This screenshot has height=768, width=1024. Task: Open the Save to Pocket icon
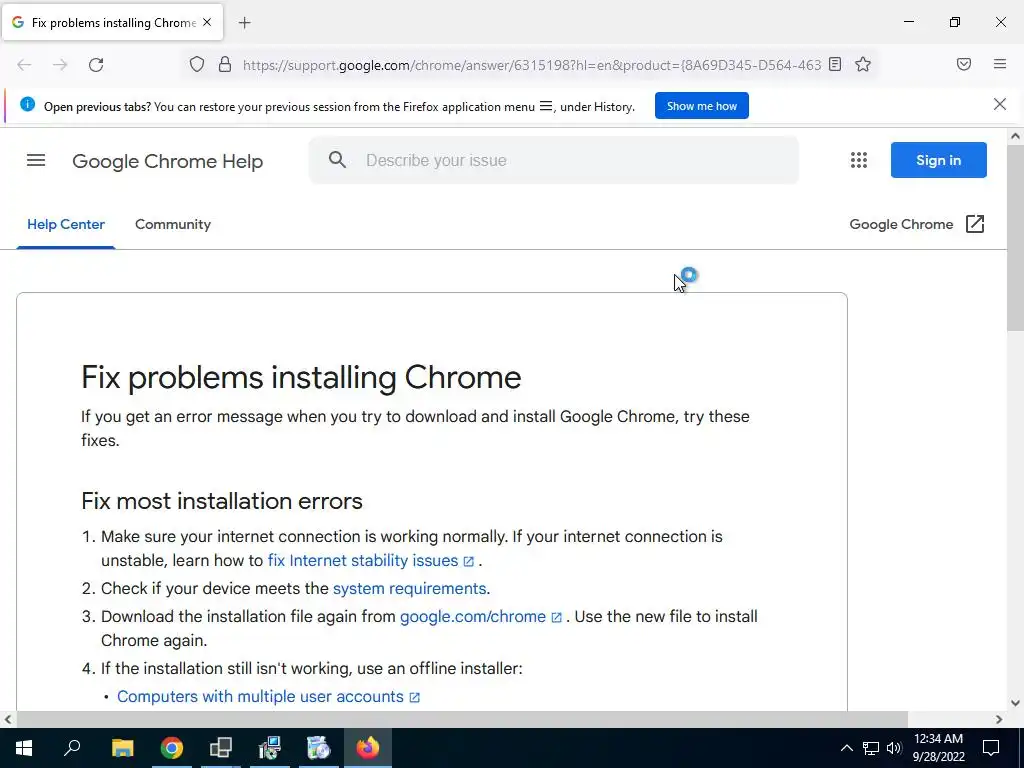(x=963, y=64)
